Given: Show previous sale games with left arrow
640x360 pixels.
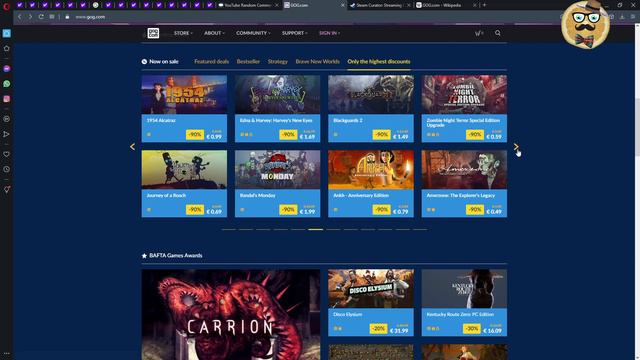Looking at the screenshot, I should [x=132, y=147].
